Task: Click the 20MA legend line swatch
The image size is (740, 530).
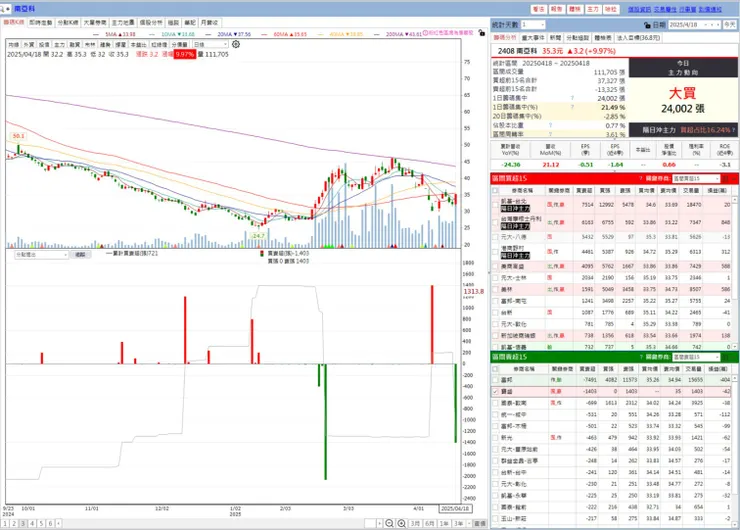Action: click(207, 34)
